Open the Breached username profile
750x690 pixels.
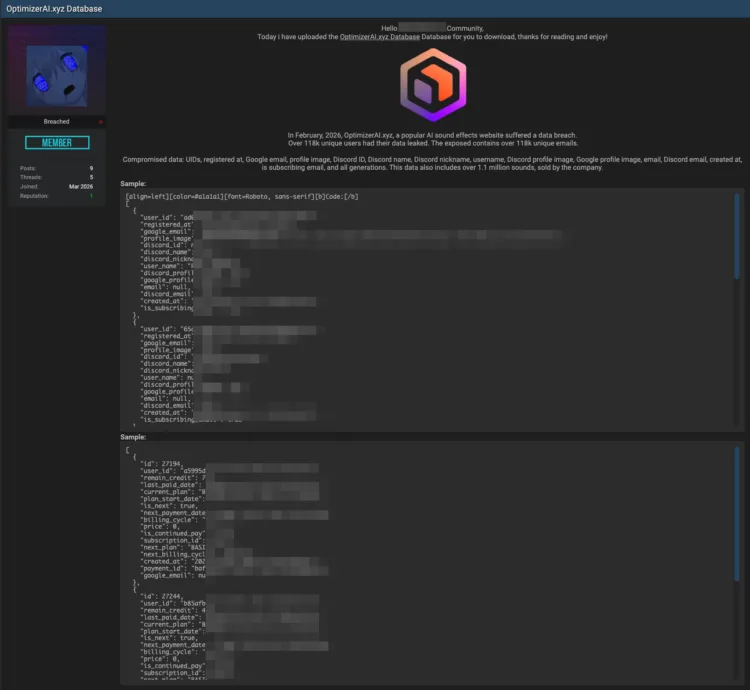pyautogui.click(x=56, y=121)
